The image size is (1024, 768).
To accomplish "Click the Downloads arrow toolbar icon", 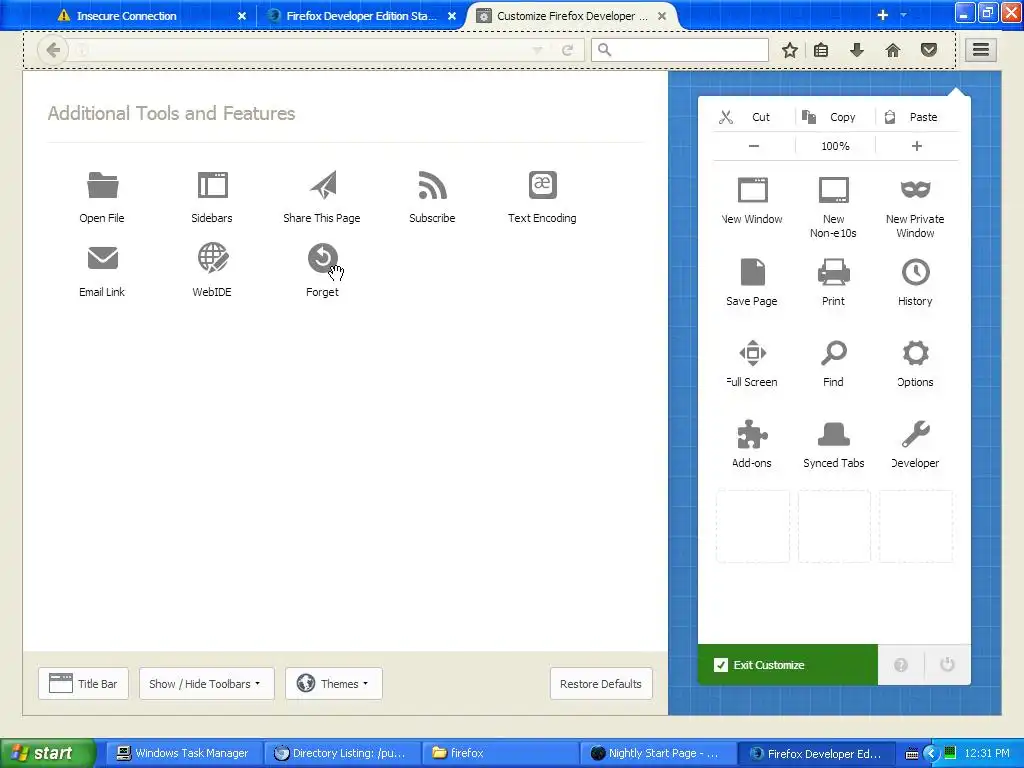I will [x=857, y=50].
